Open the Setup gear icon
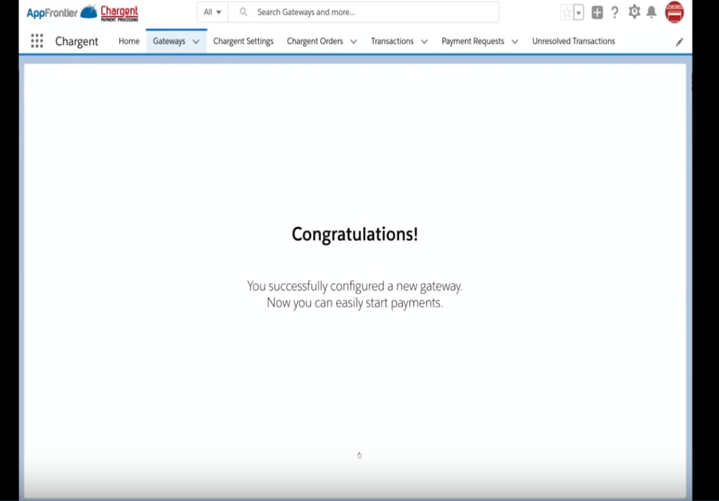Image resolution: width=719 pixels, height=501 pixels. tap(634, 13)
